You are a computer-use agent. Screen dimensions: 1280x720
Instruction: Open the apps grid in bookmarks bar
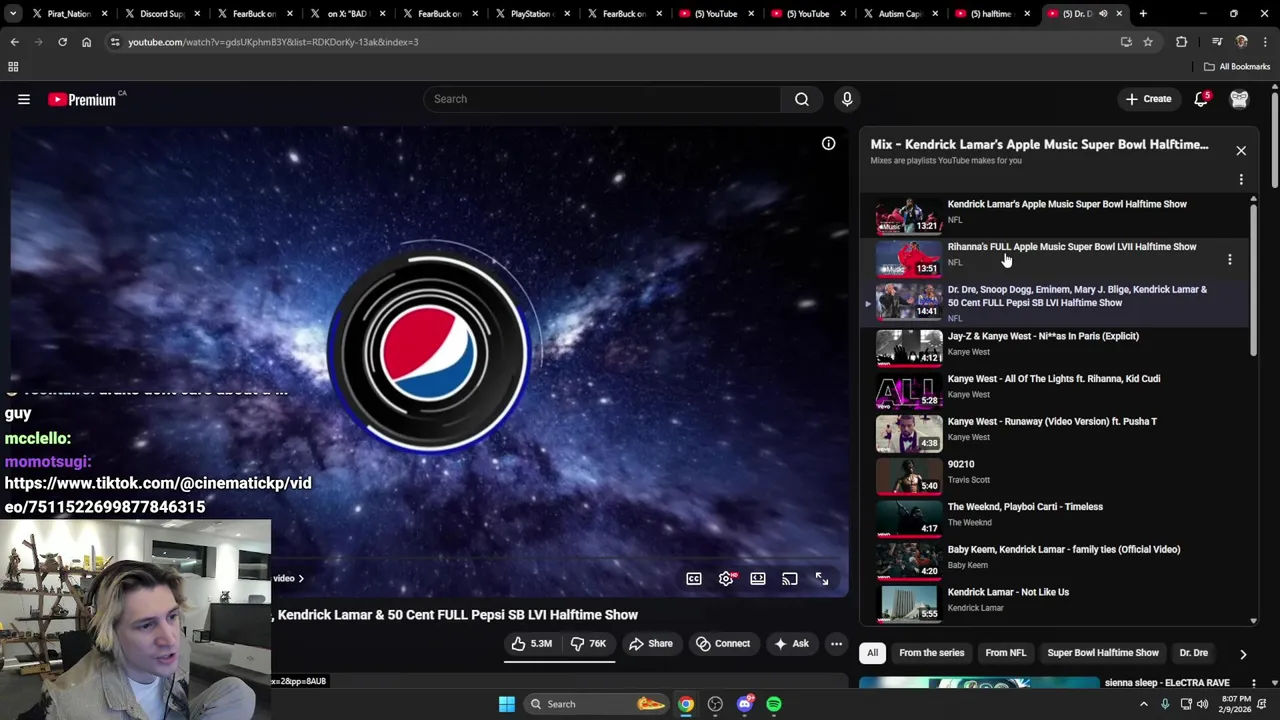pos(13,67)
